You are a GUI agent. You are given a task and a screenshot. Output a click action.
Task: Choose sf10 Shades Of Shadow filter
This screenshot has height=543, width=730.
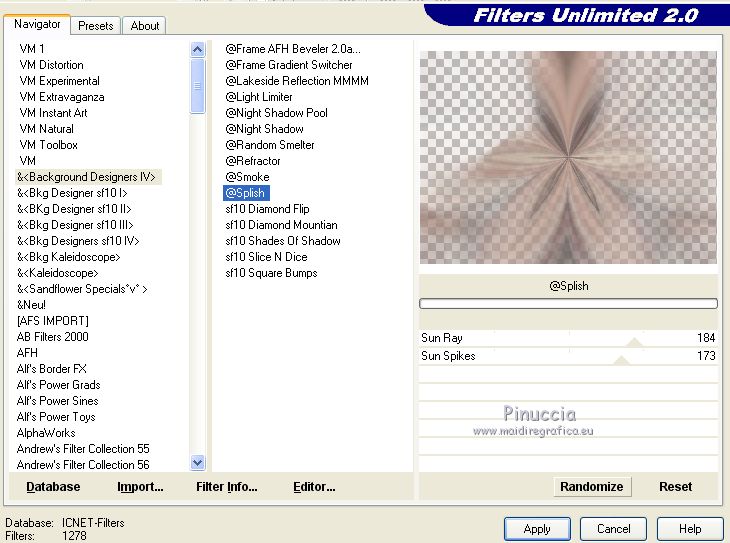point(283,241)
